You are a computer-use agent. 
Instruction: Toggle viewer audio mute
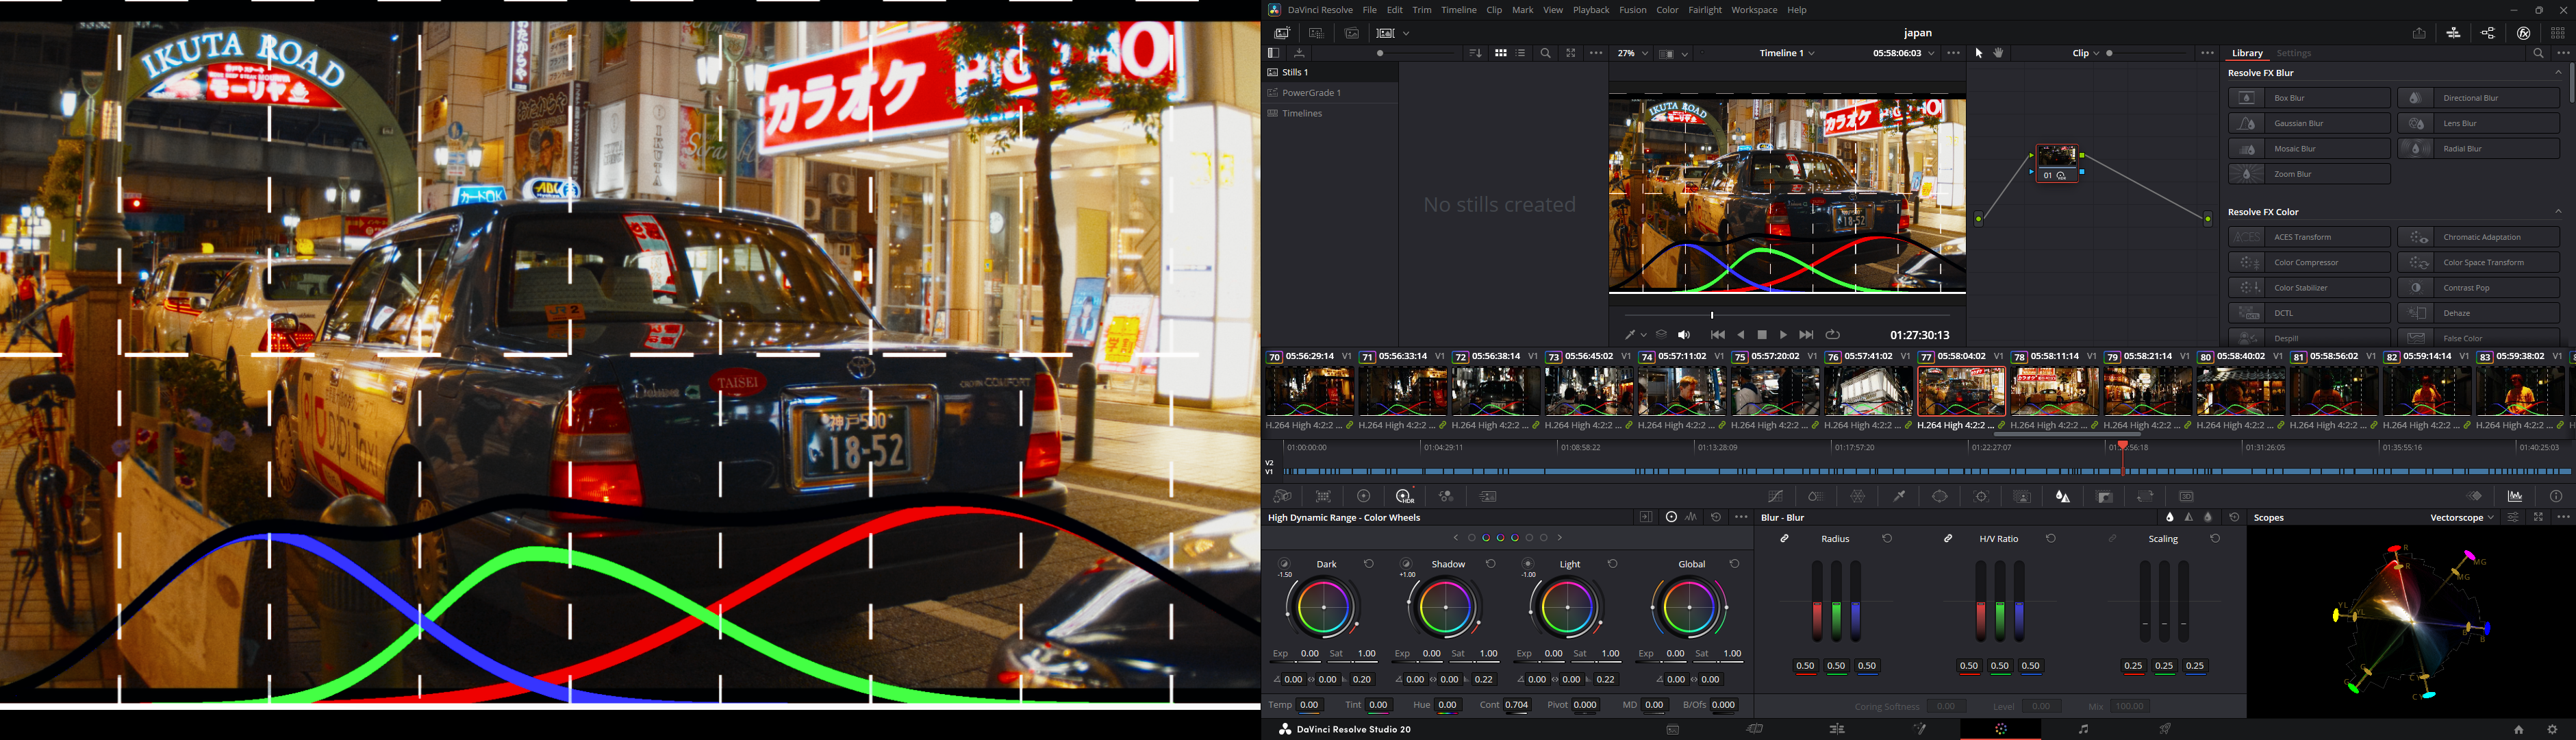tap(1684, 335)
